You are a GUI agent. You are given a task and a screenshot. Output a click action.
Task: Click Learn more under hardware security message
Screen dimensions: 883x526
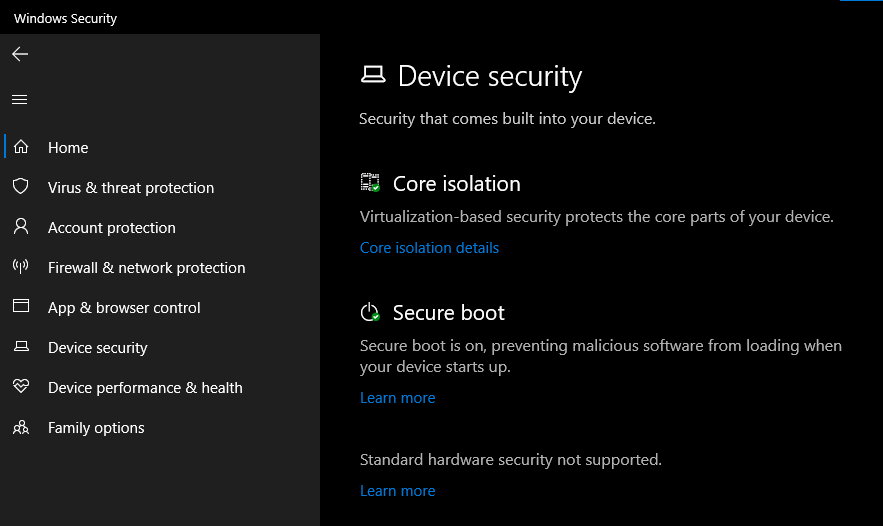point(397,491)
